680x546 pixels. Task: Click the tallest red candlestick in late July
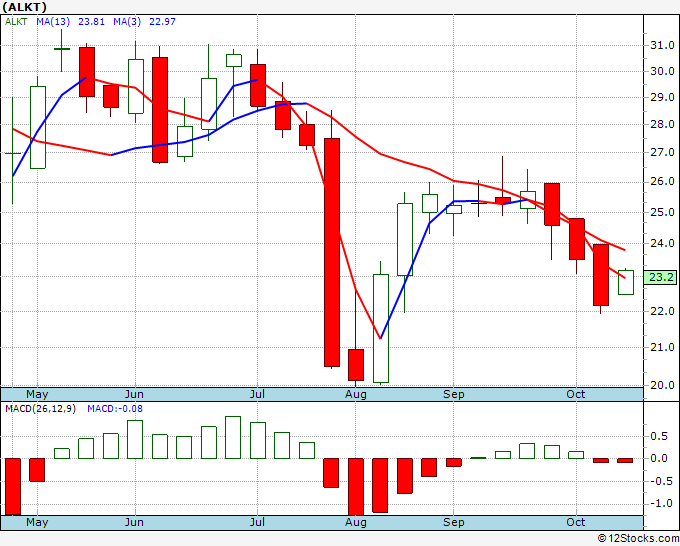pos(332,252)
